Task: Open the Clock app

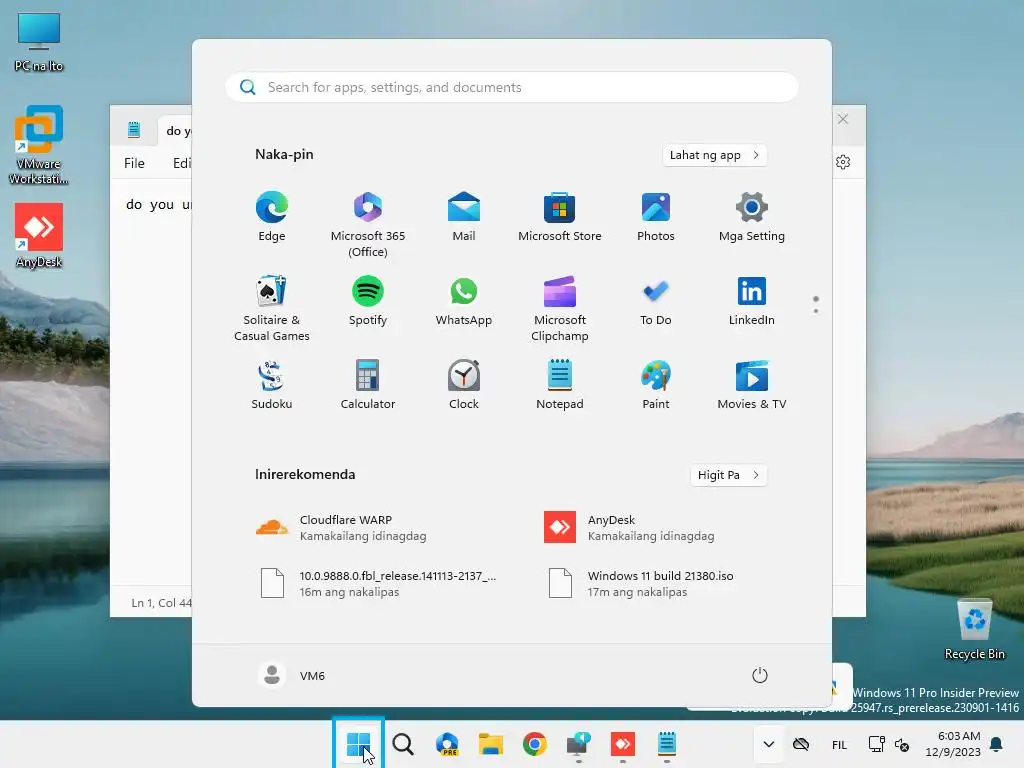Action: click(464, 385)
